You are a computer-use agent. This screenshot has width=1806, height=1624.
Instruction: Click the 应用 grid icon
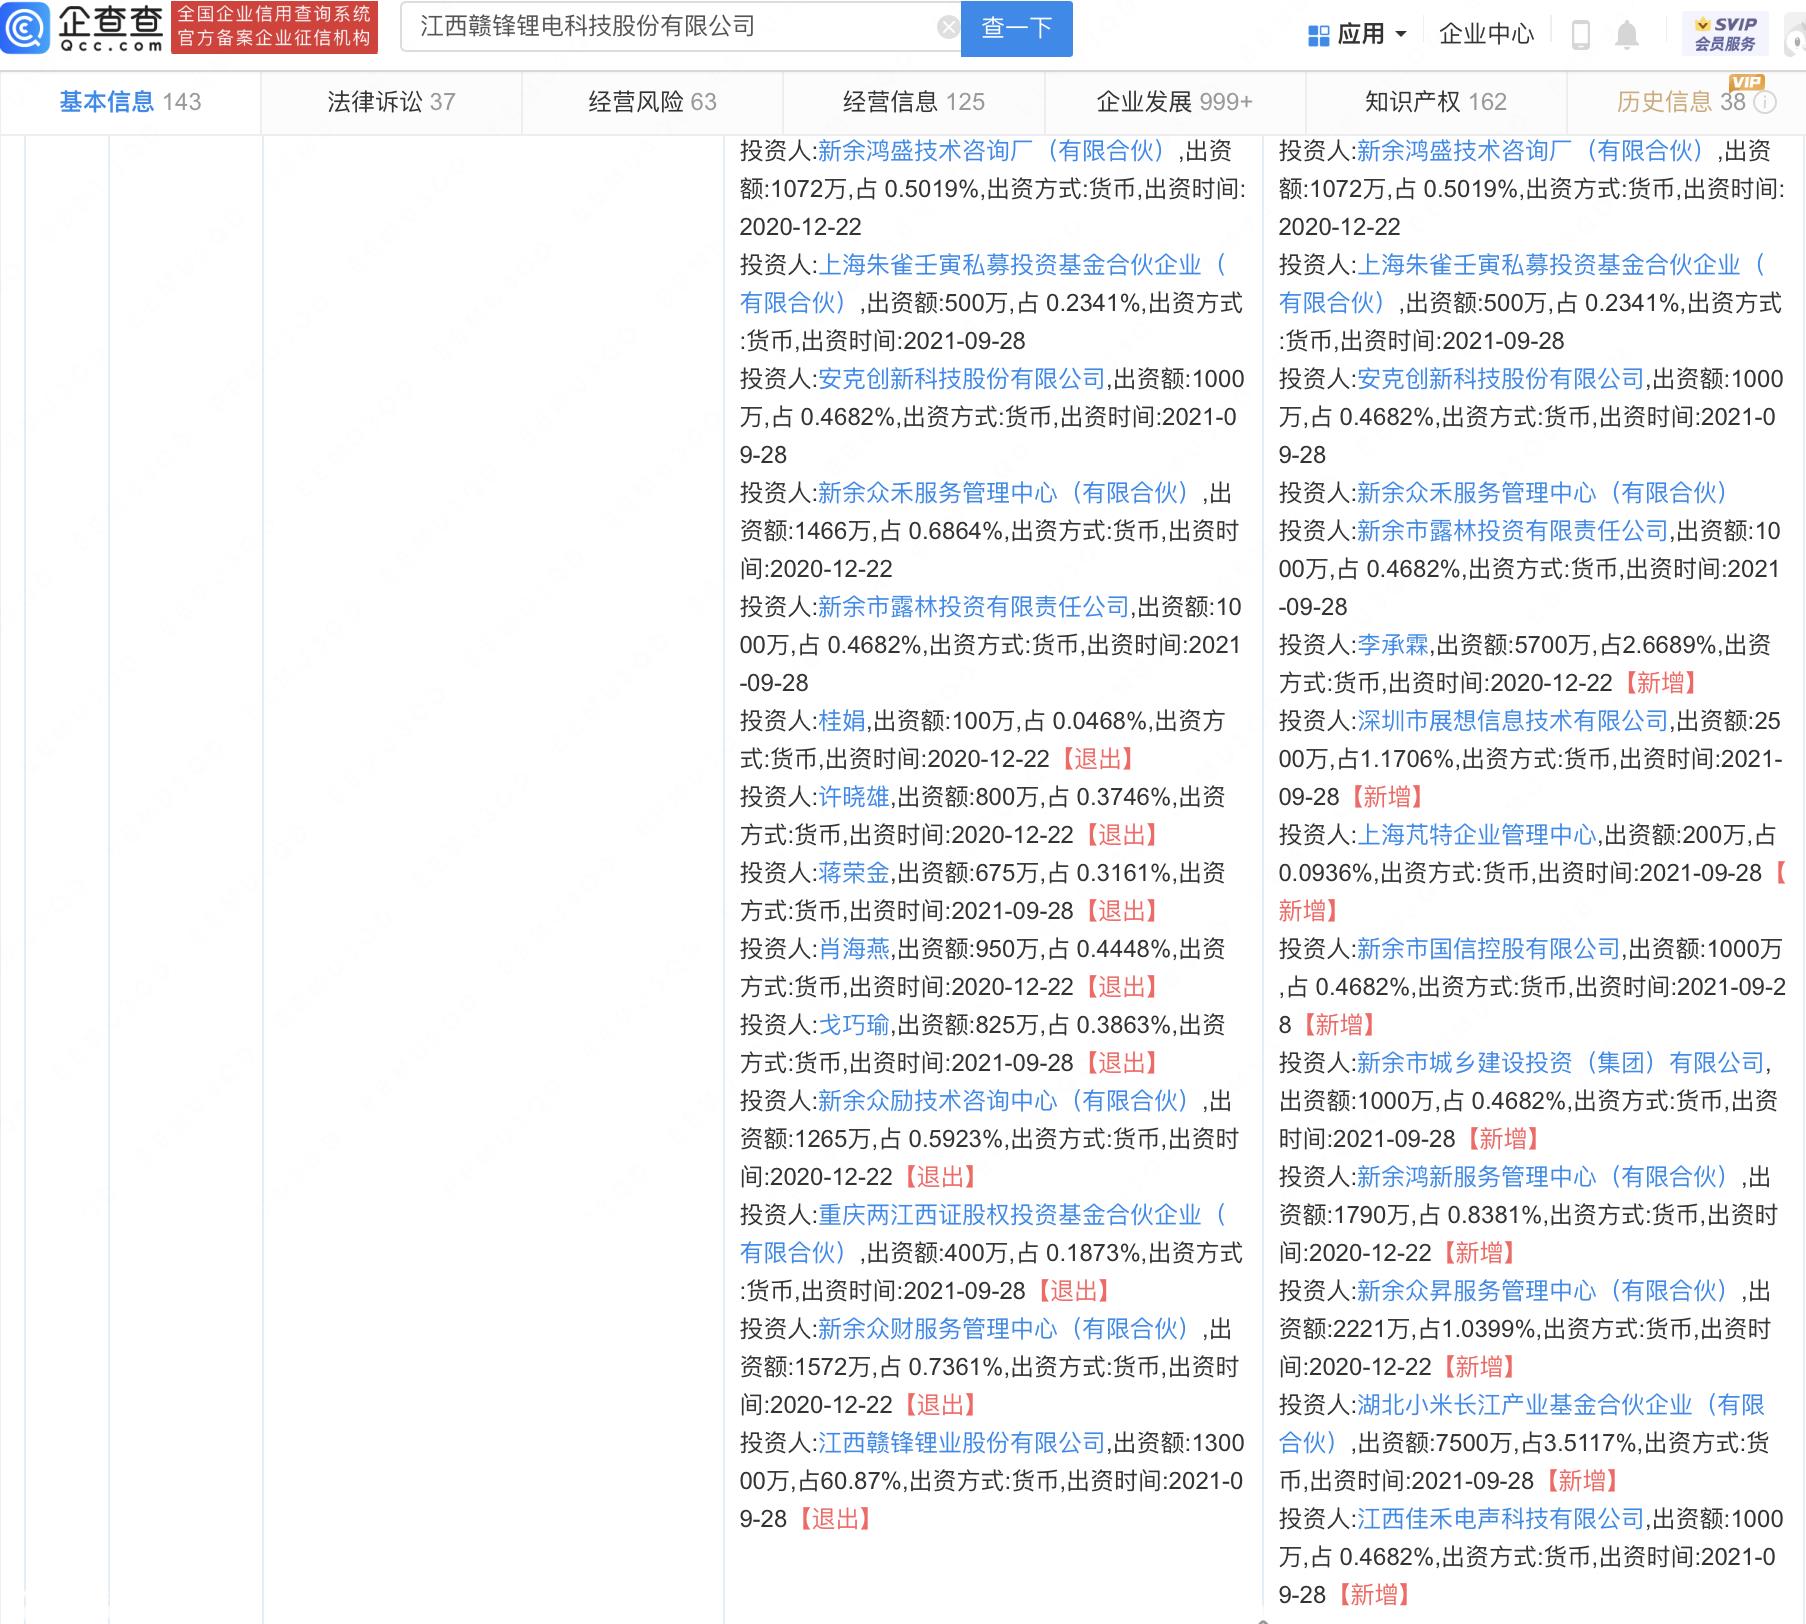[x=1318, y=35]
